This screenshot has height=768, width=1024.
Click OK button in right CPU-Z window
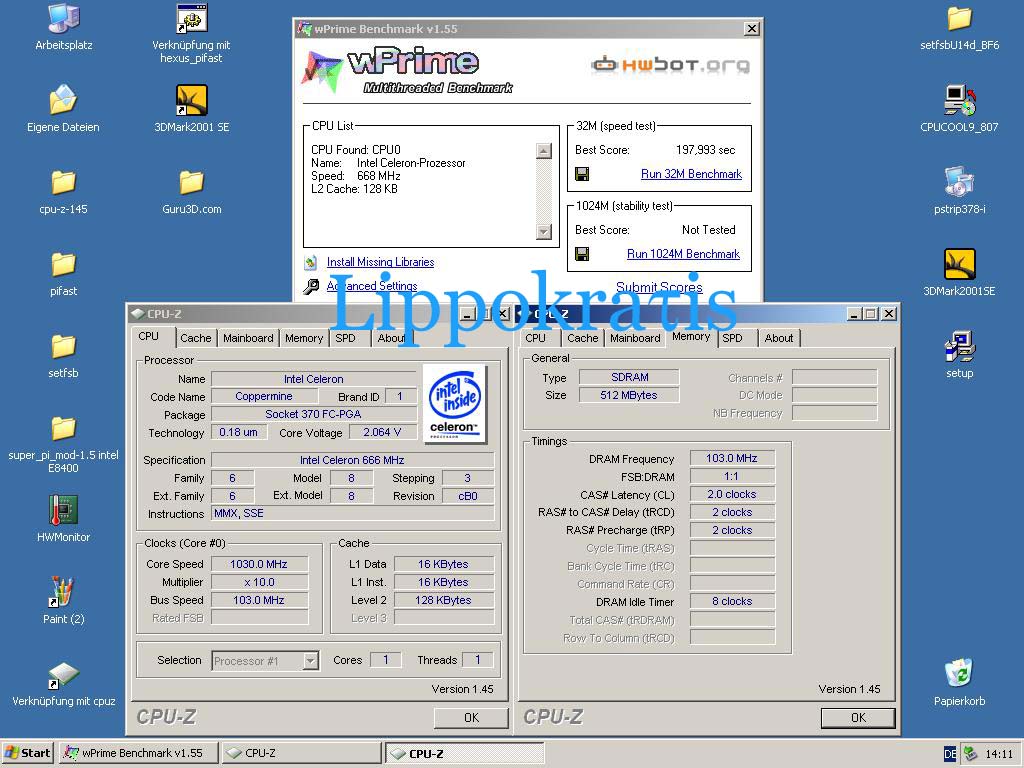858,718
